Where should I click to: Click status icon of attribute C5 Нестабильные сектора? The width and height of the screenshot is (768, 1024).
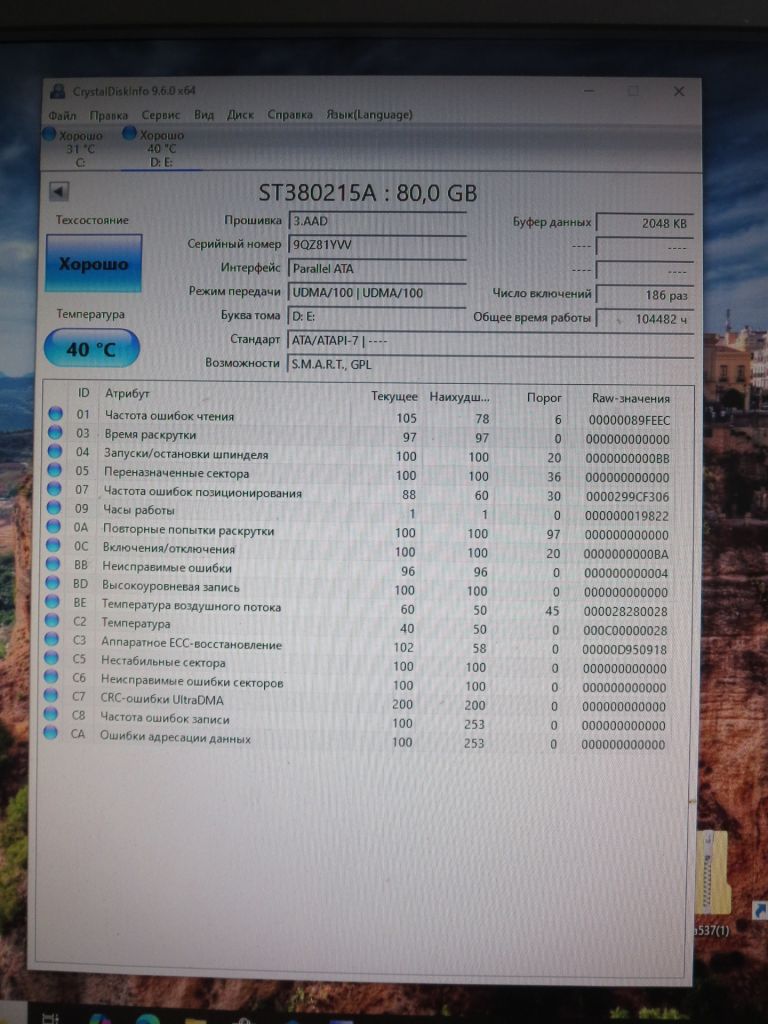(51, 658)
